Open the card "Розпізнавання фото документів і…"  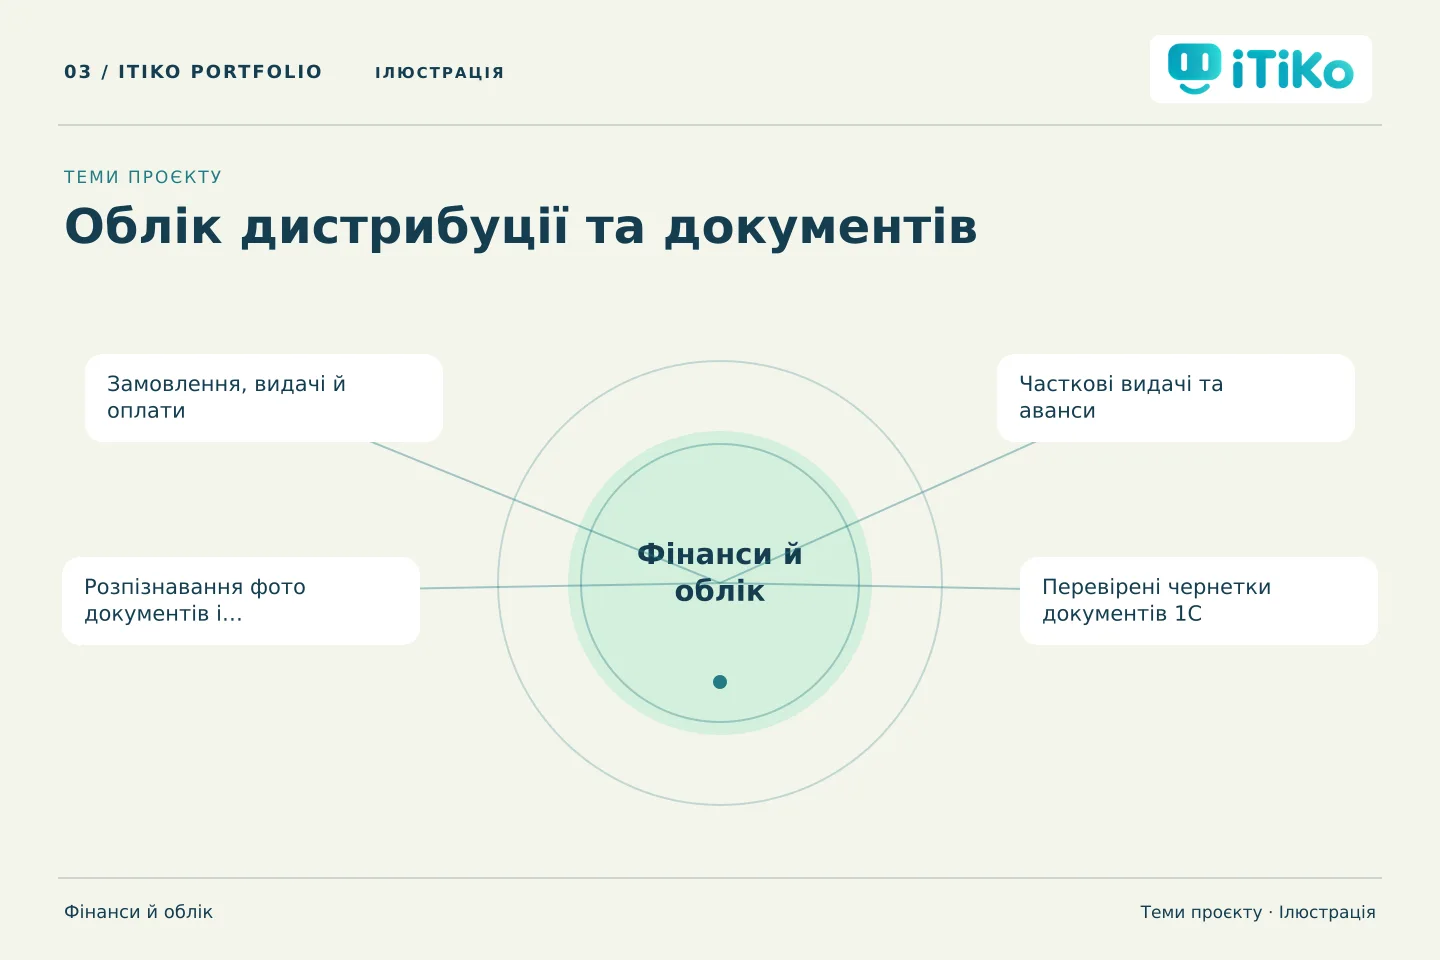point(241,601)
